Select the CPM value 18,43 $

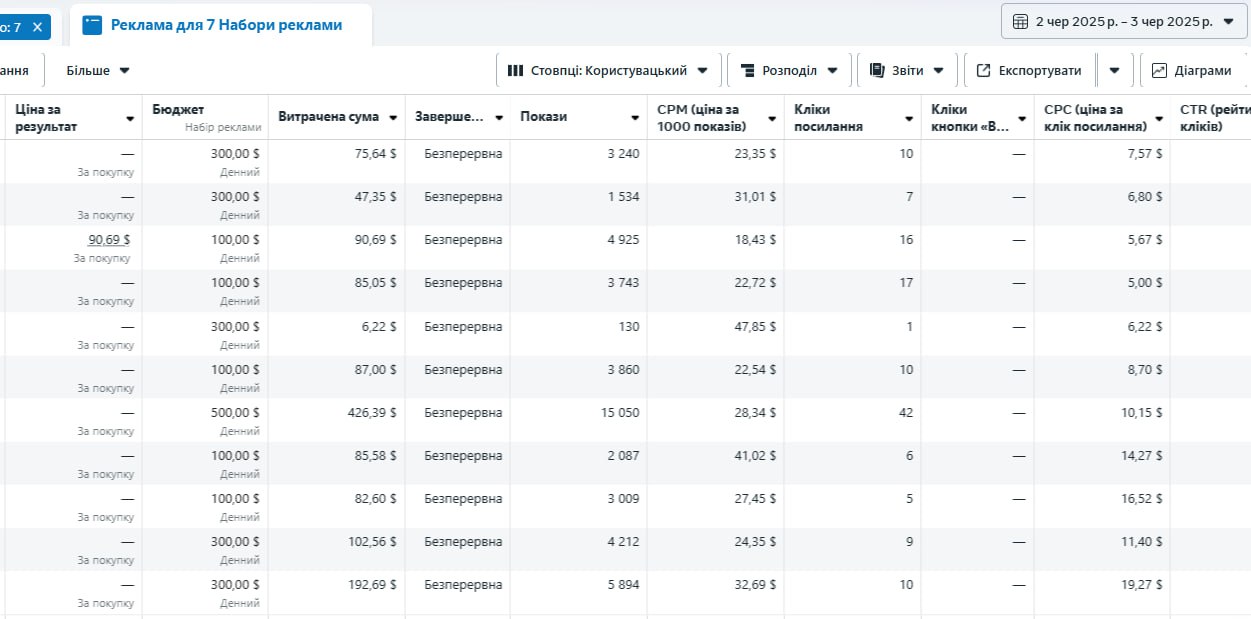pos(755,240)
